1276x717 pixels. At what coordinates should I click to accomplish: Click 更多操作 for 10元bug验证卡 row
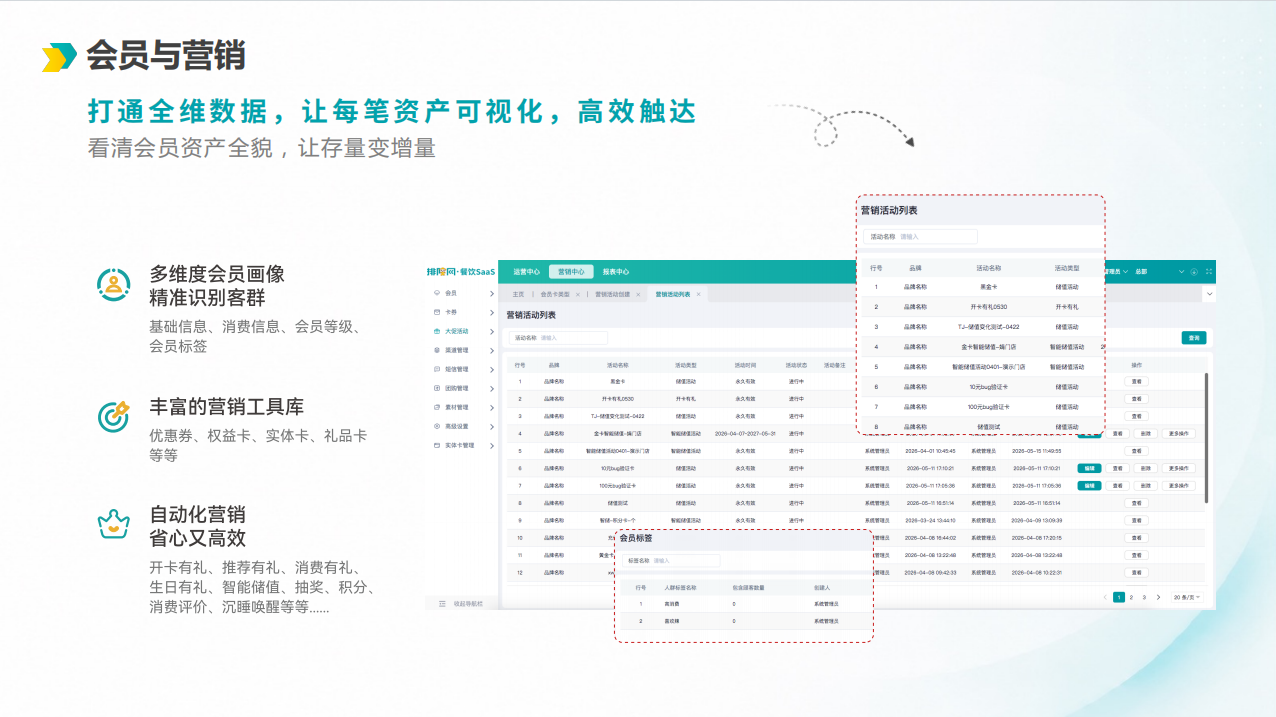click(x=1179, y=468)
